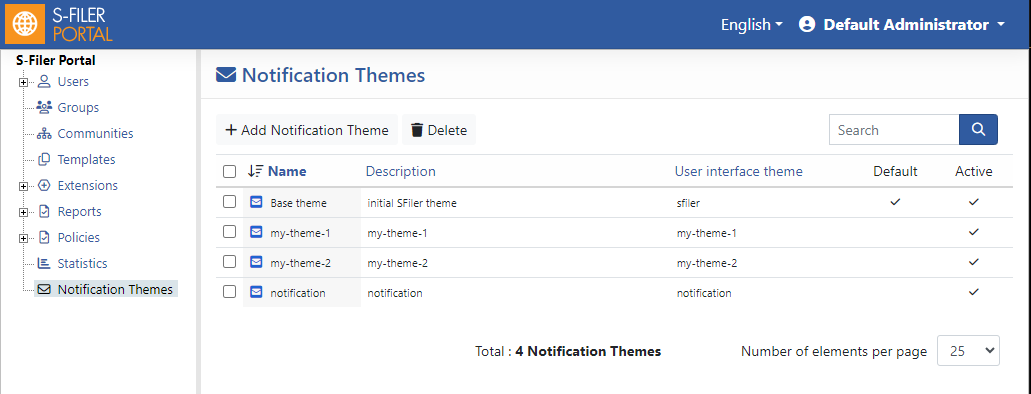The width and height of the screenshot is (1031, 394).
Task: Click the sort order icon beside Name
Action: coord(255,171)
